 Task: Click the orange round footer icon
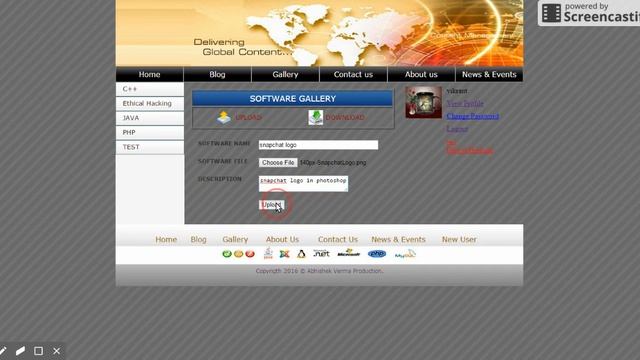click(x=238, y=254)
